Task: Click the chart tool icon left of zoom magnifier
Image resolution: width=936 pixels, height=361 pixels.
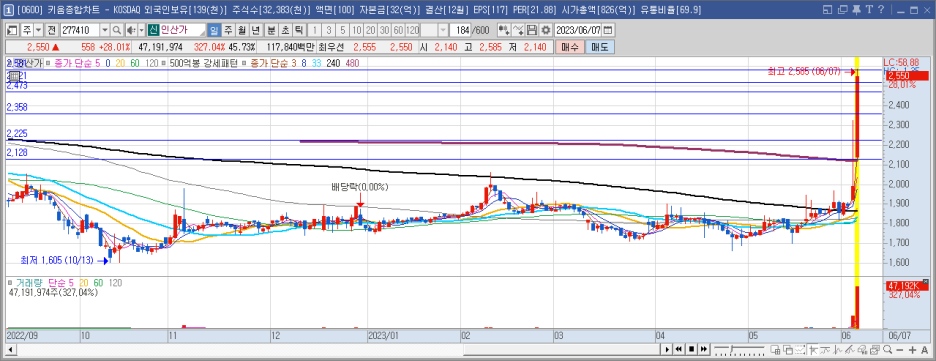Action: (875, 349)
